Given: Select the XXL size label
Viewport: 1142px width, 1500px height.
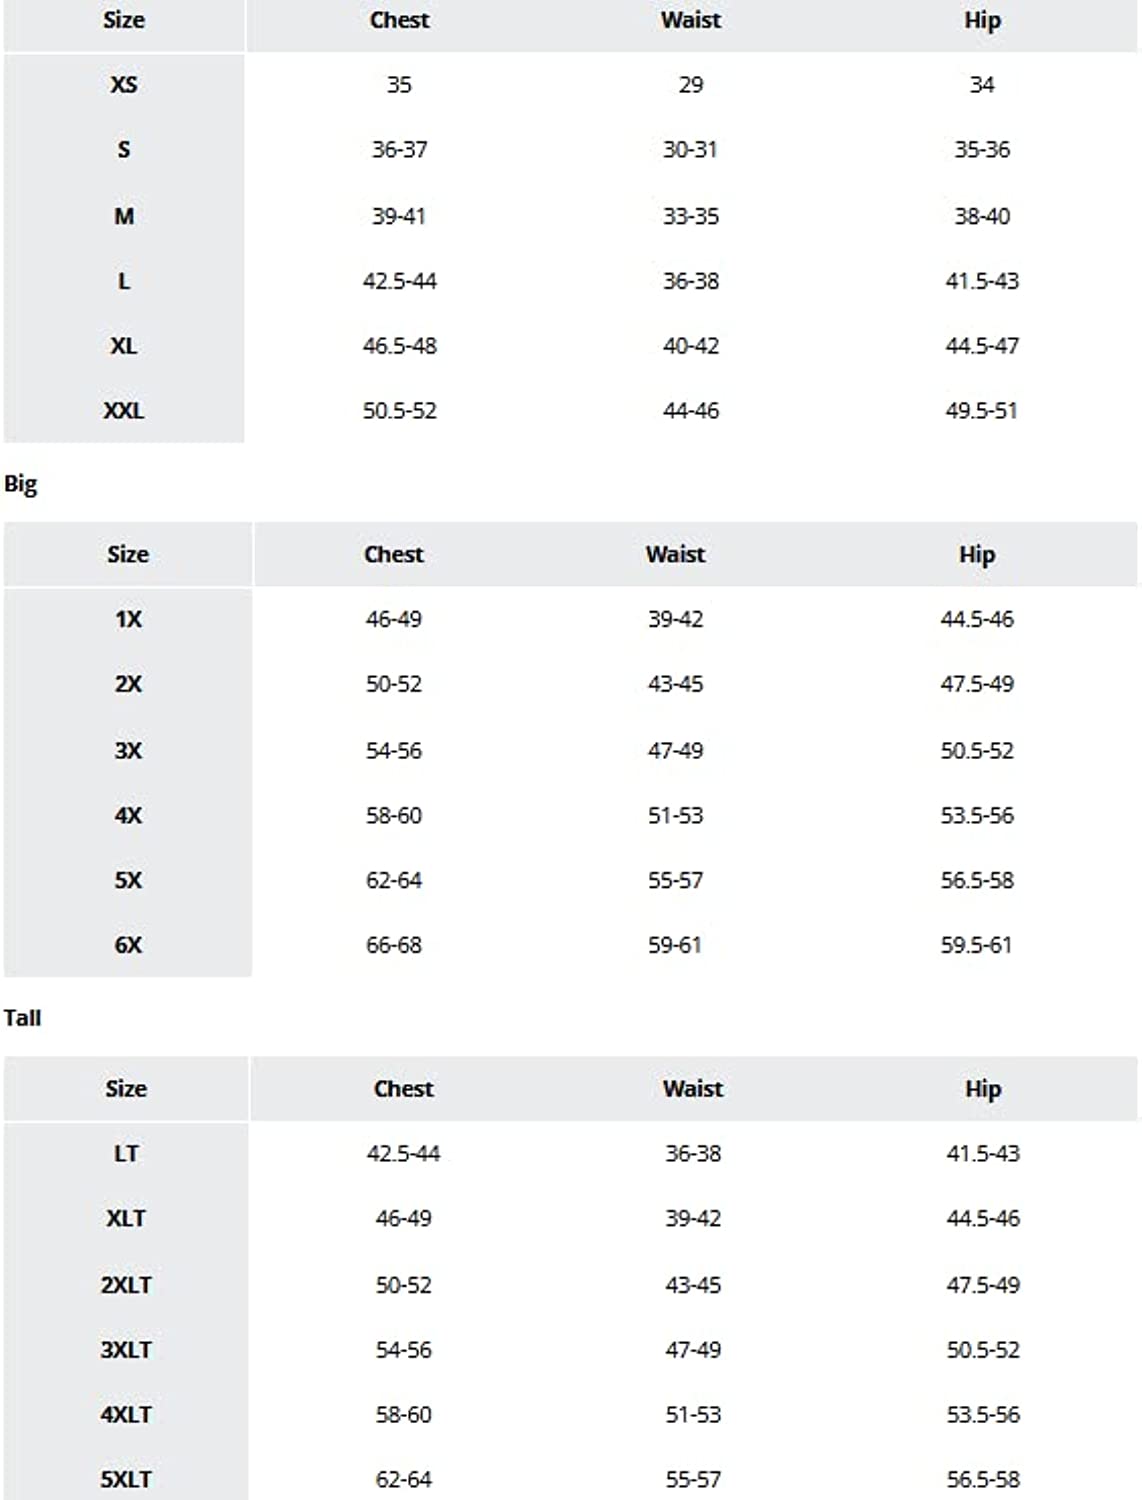Looking at the screenshot, I should click(x=123, y=411).
